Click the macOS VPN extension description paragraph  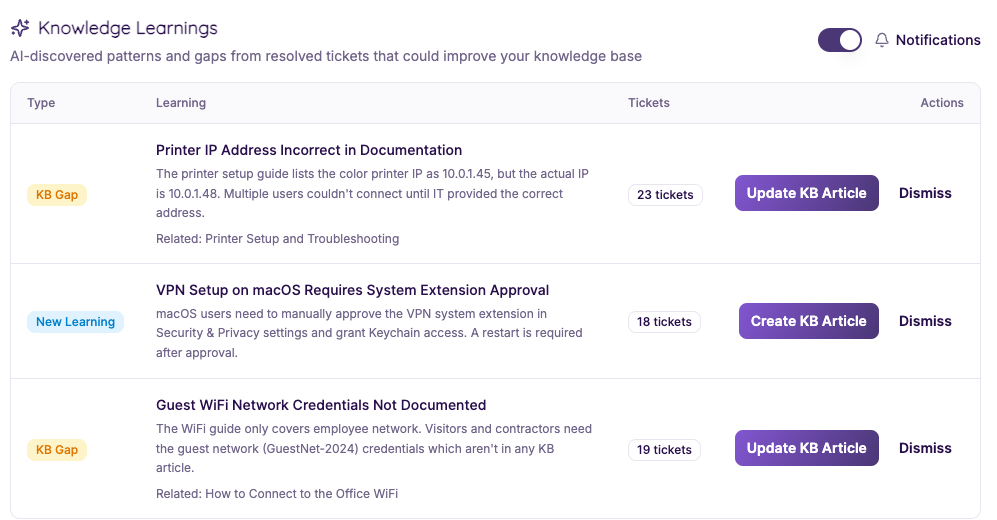pos(369,333)
